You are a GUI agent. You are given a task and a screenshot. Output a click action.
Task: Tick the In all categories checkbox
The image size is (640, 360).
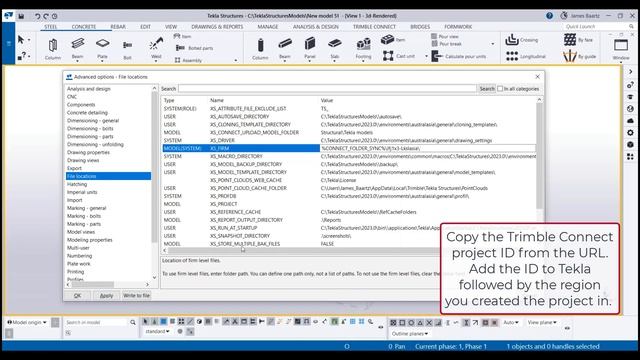500,89
